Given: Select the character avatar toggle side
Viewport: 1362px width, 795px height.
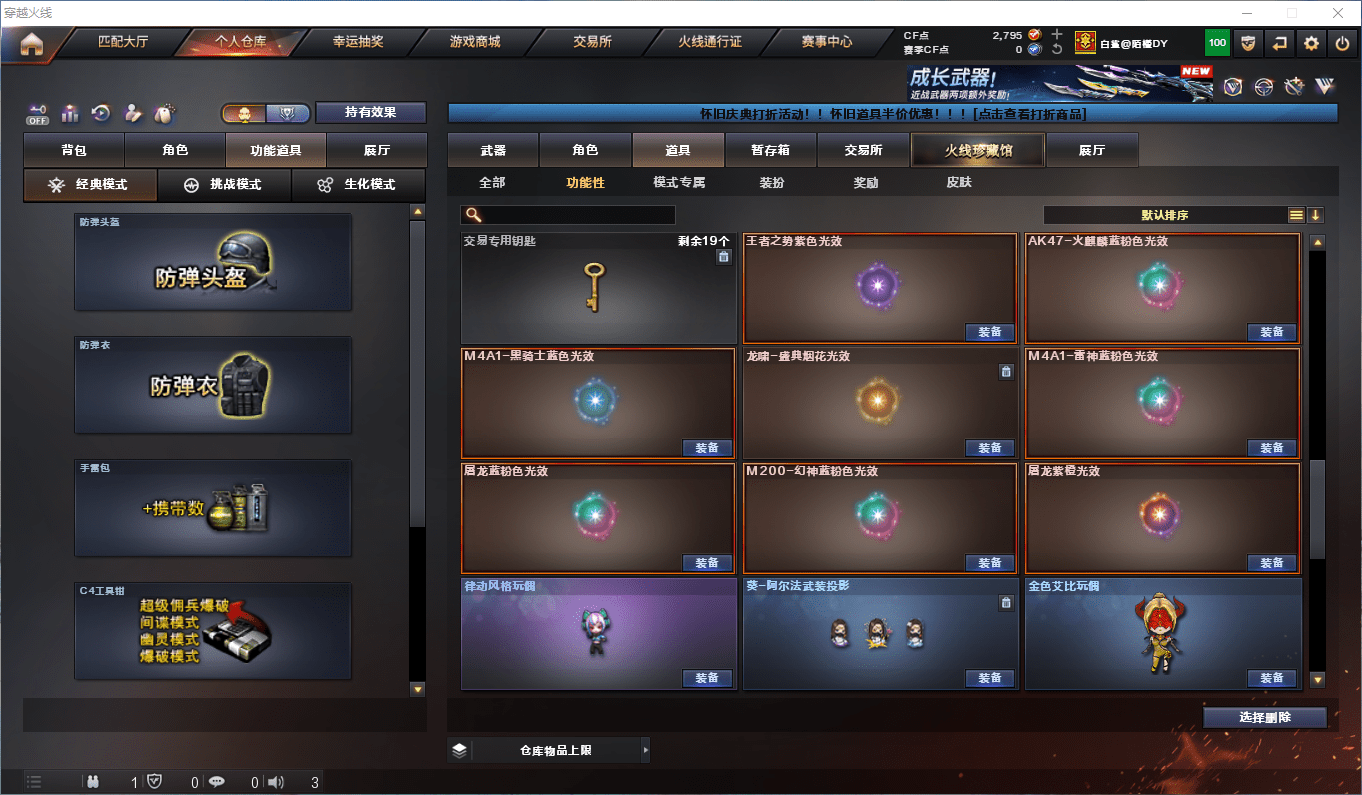Looking at the screenshot, I should coord(243,113).
